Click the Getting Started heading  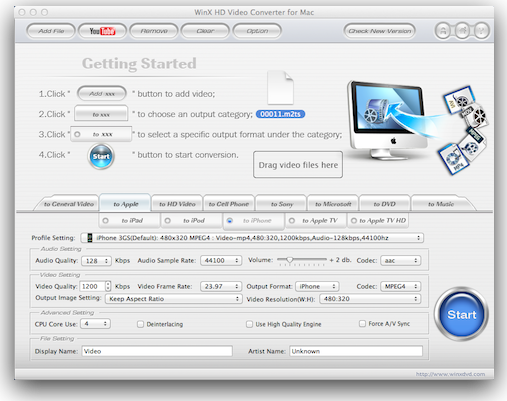pyautogui.click(x=139, y=63)
